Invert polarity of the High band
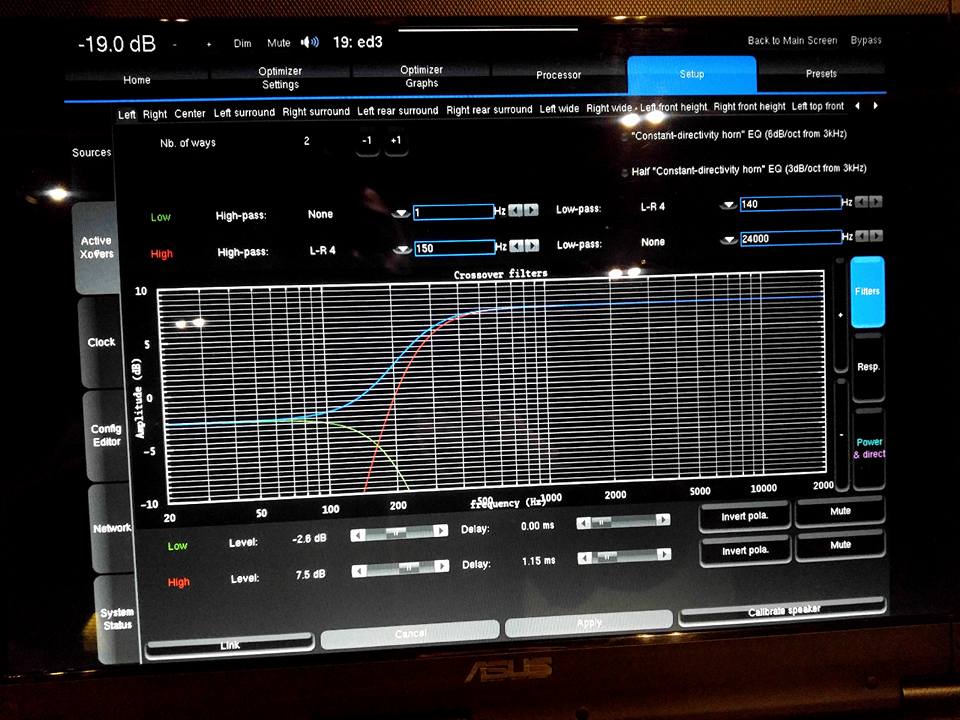The height and width of the screenshot is (720, 960). coord(744,551)
